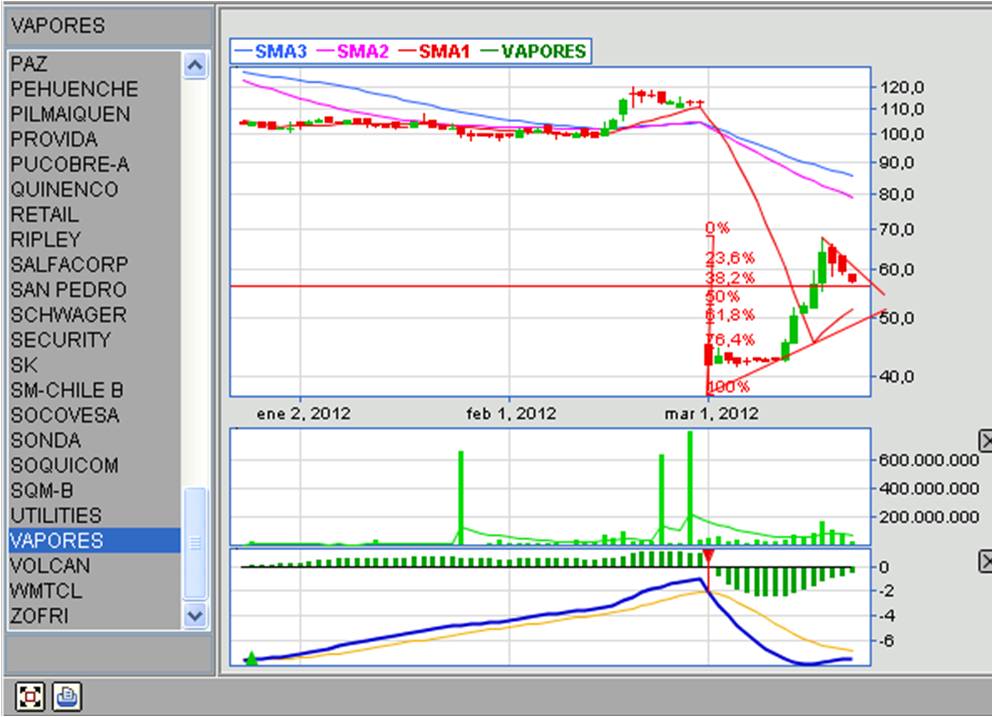
Task: Select SCHWAGER in the stock list
Action: pyautogui.click(x=95, y=315)
